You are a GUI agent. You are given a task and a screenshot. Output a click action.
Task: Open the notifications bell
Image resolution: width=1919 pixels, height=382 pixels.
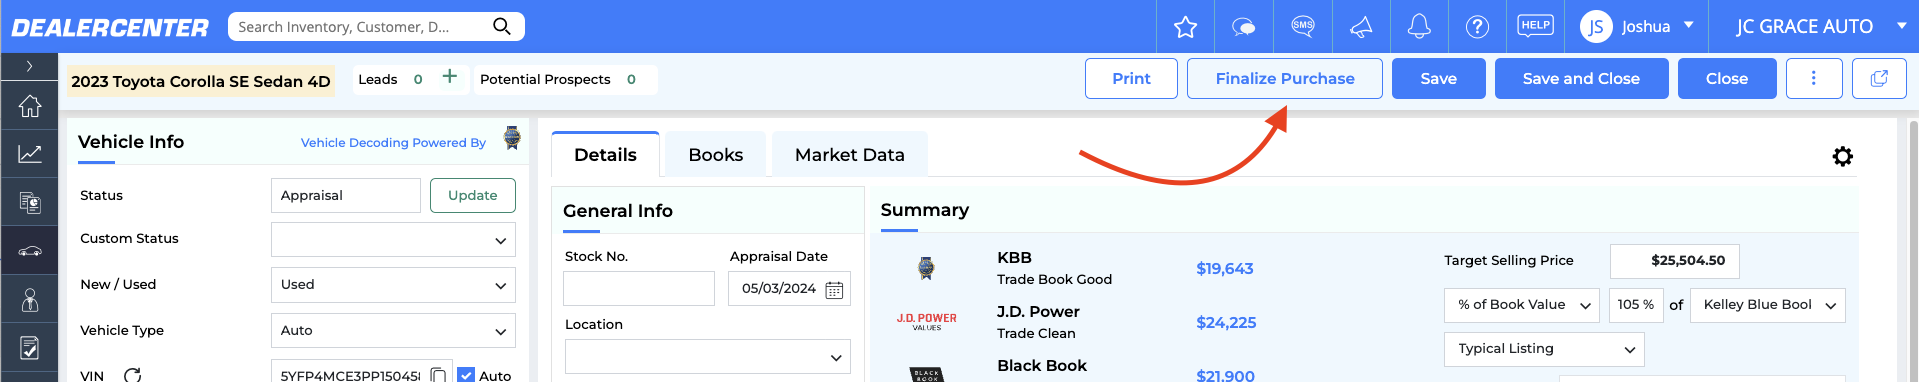[x=1419, y=27]
